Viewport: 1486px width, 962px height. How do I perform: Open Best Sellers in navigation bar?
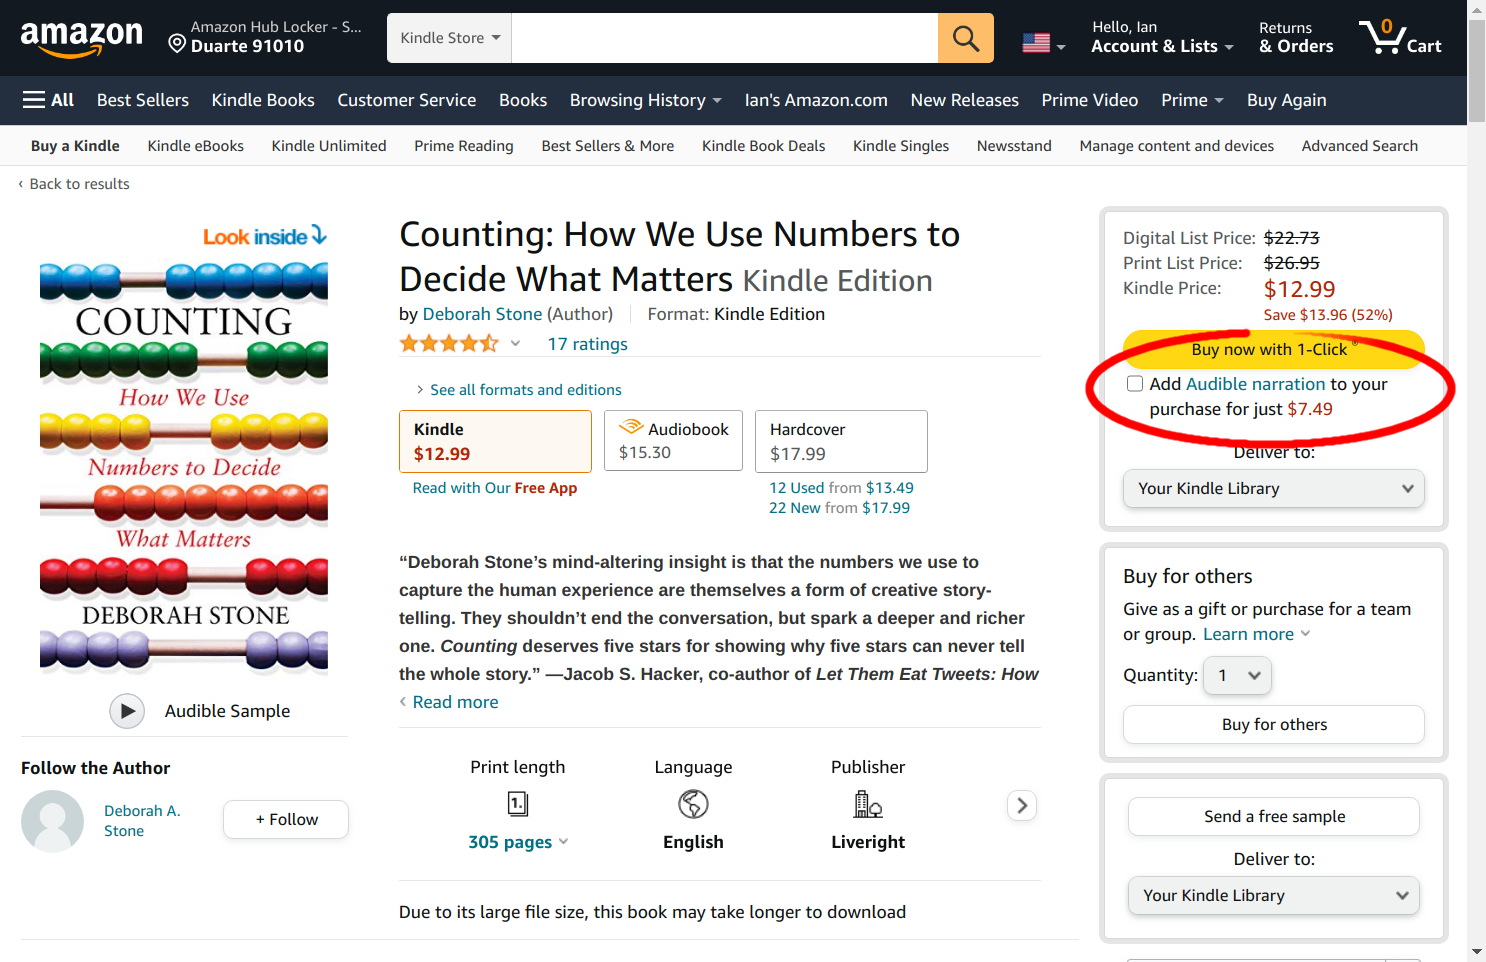143,100
